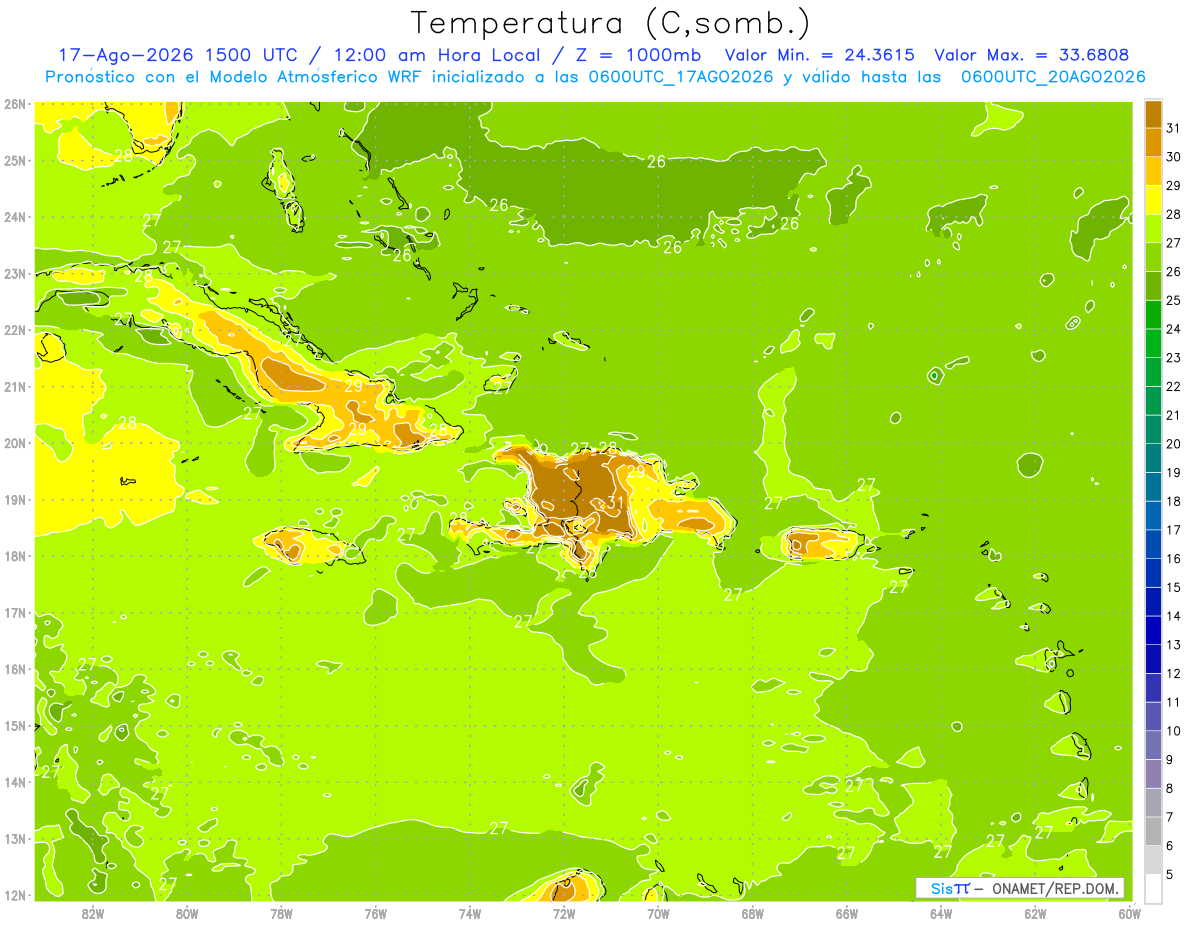Click the latitude axis label "18N"
This screenshot has height=927, width=1200.
pos(15,556)
